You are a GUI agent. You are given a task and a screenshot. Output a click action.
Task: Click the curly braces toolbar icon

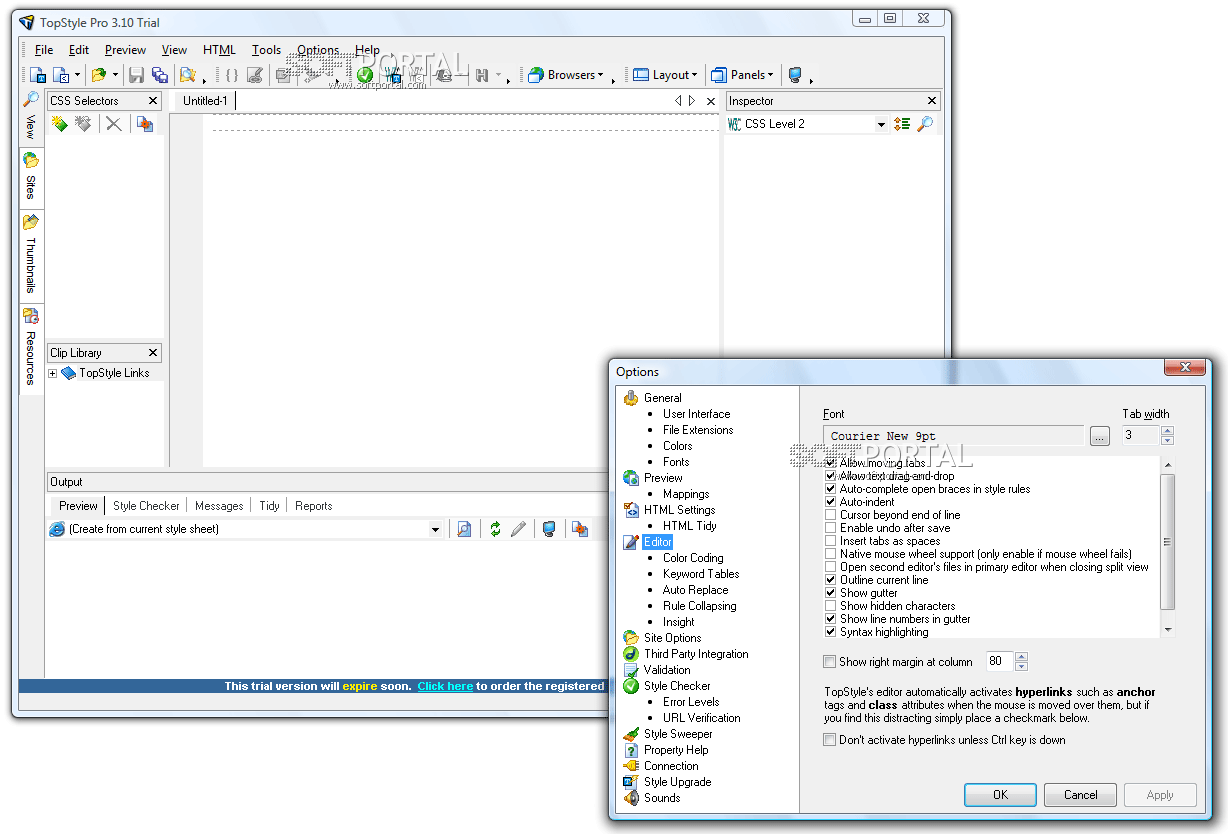click(231, 75)
